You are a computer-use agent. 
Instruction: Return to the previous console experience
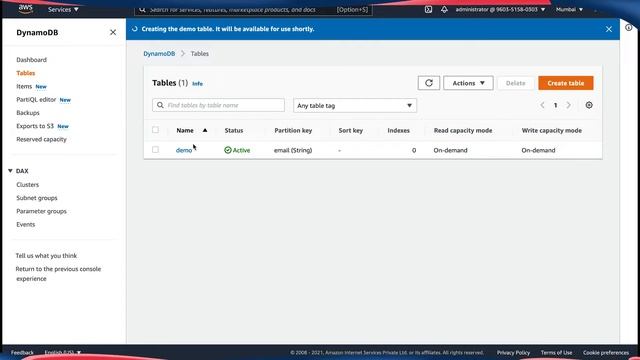click(x=58, y=274)
